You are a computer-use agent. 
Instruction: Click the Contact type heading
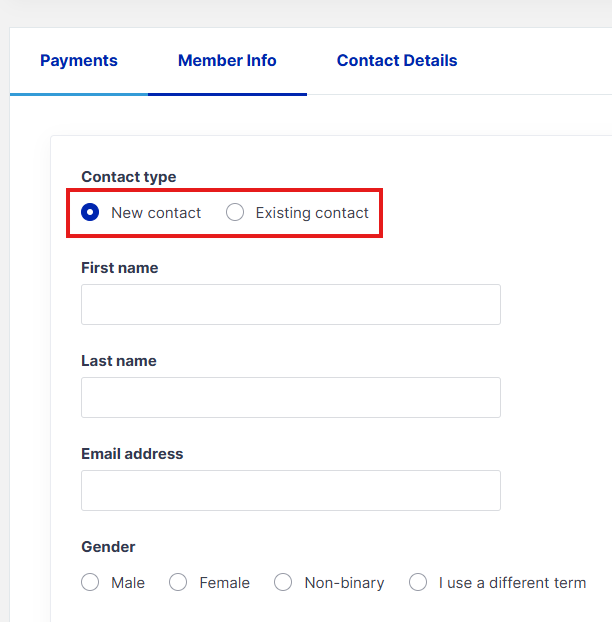(128, 177)
